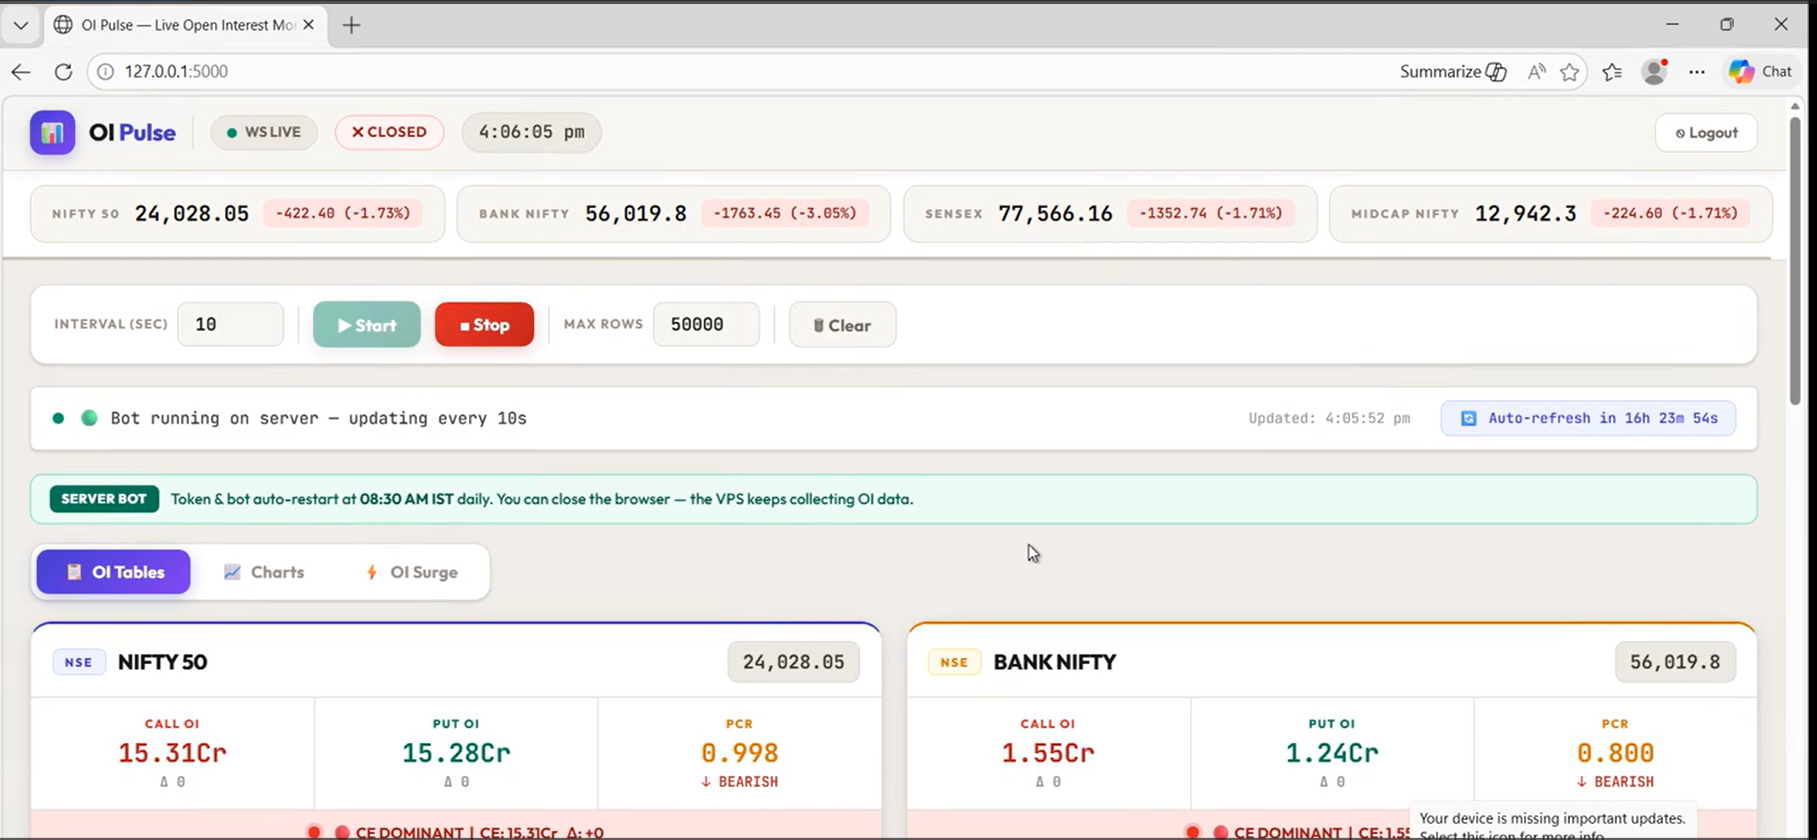View site information icon in address bar
The width and height of the screenshot is (1817, 840).
click(x=105, y=72)
